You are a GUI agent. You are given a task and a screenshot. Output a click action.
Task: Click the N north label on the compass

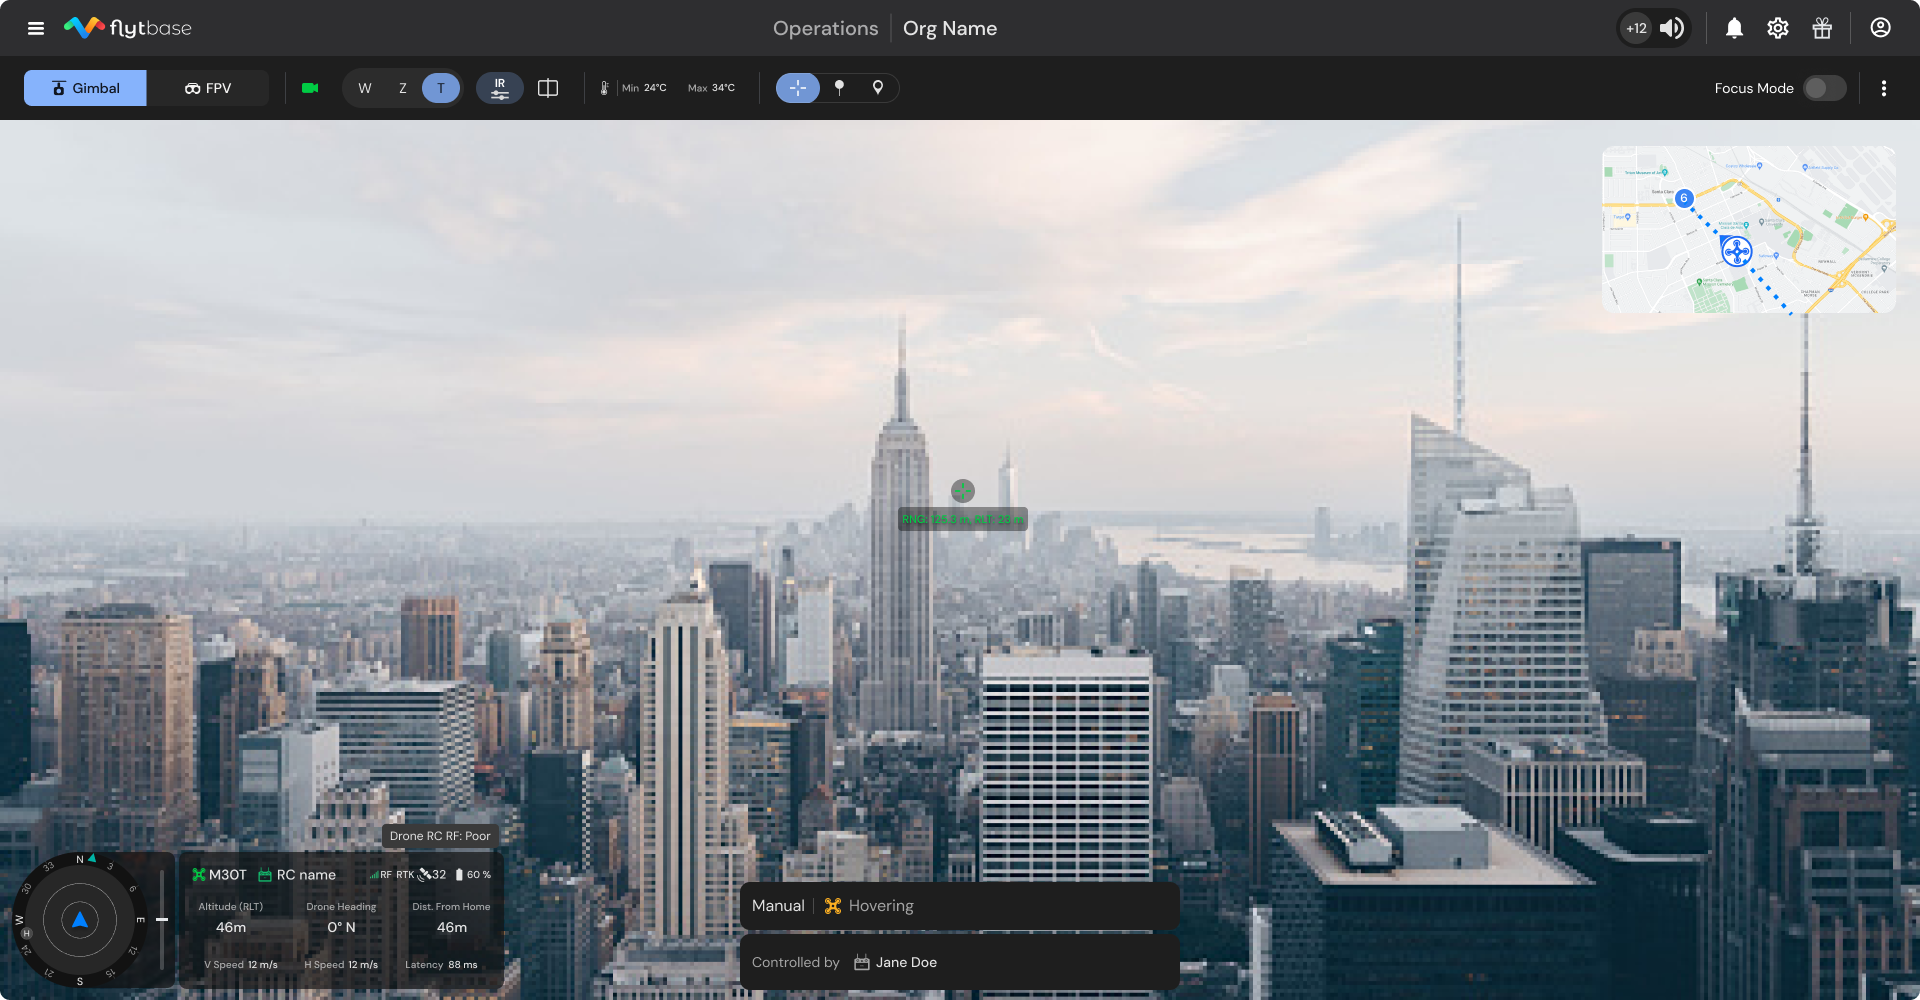(80, 860)
